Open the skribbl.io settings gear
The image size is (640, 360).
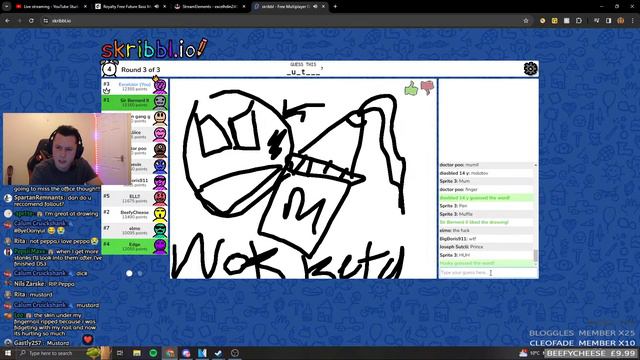point(530,69)
